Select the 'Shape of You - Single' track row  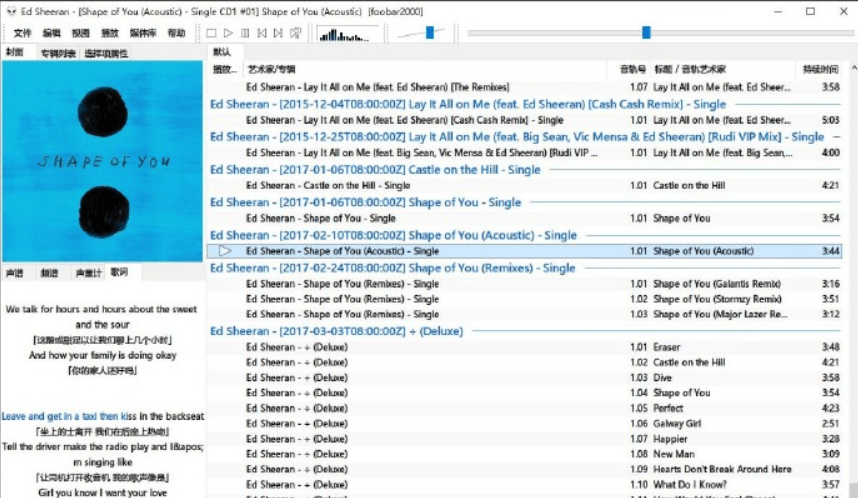pos(525,218)
